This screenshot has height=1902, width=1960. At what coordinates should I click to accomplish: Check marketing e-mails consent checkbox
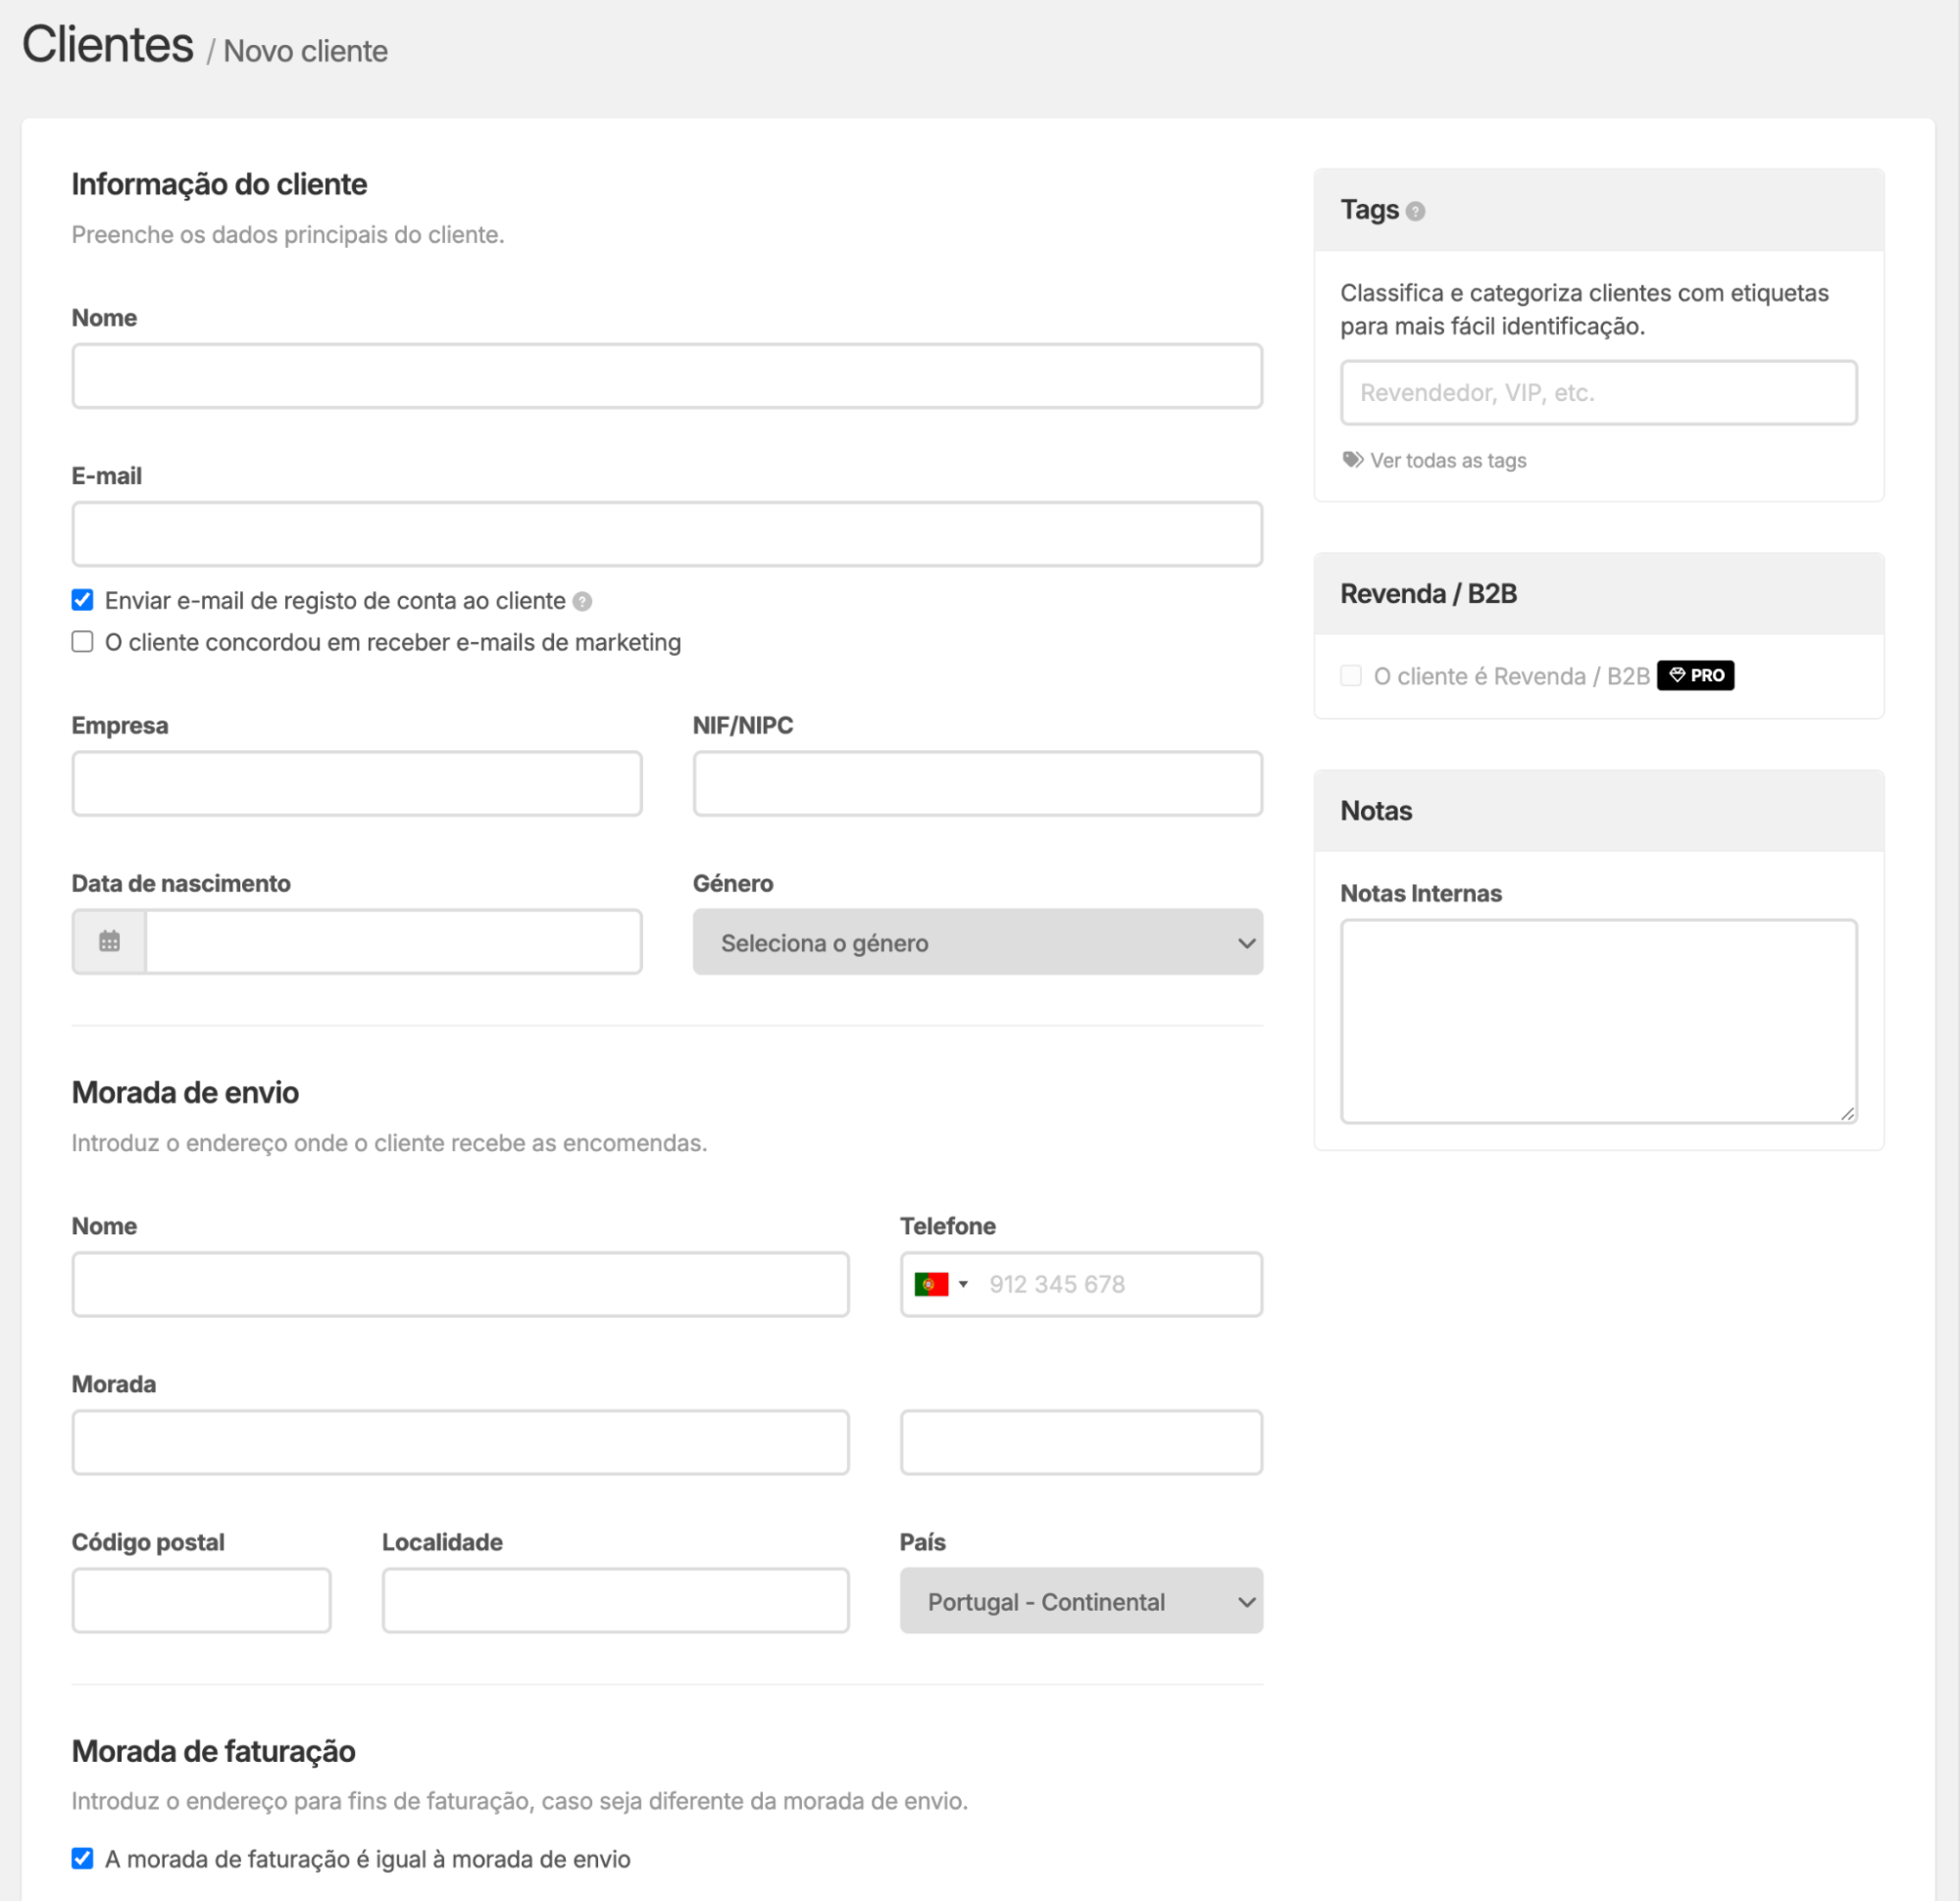83,642
